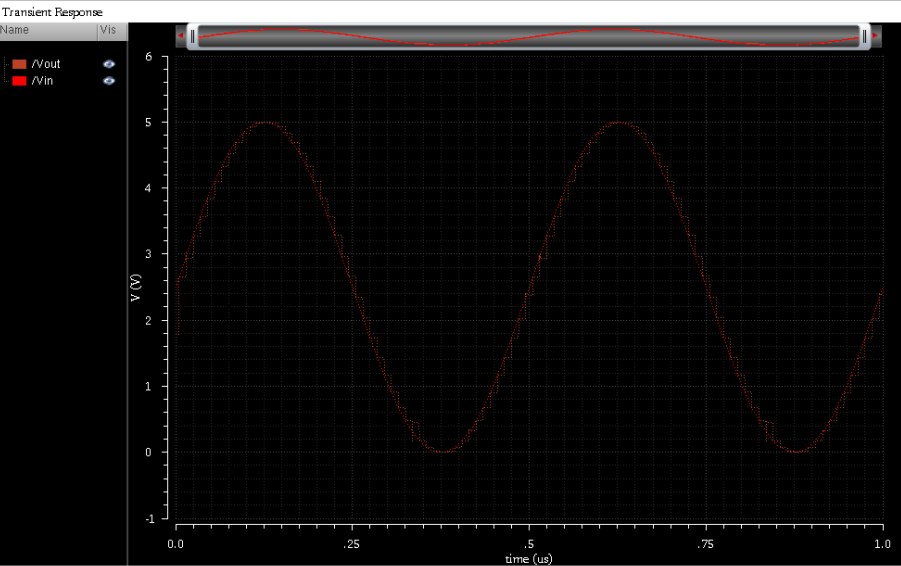This screenshot has height=566, width=901.
Task: Click the Vis column header
Action: click(x=108, y=31)
